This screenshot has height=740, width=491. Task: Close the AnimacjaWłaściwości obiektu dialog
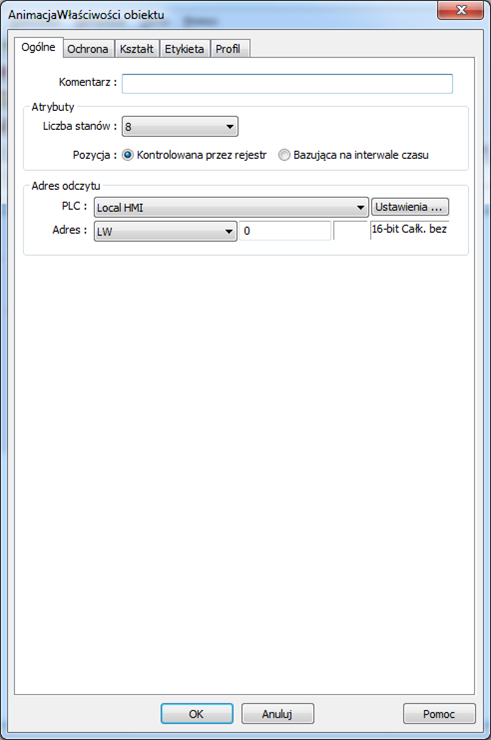pos(460,10)
